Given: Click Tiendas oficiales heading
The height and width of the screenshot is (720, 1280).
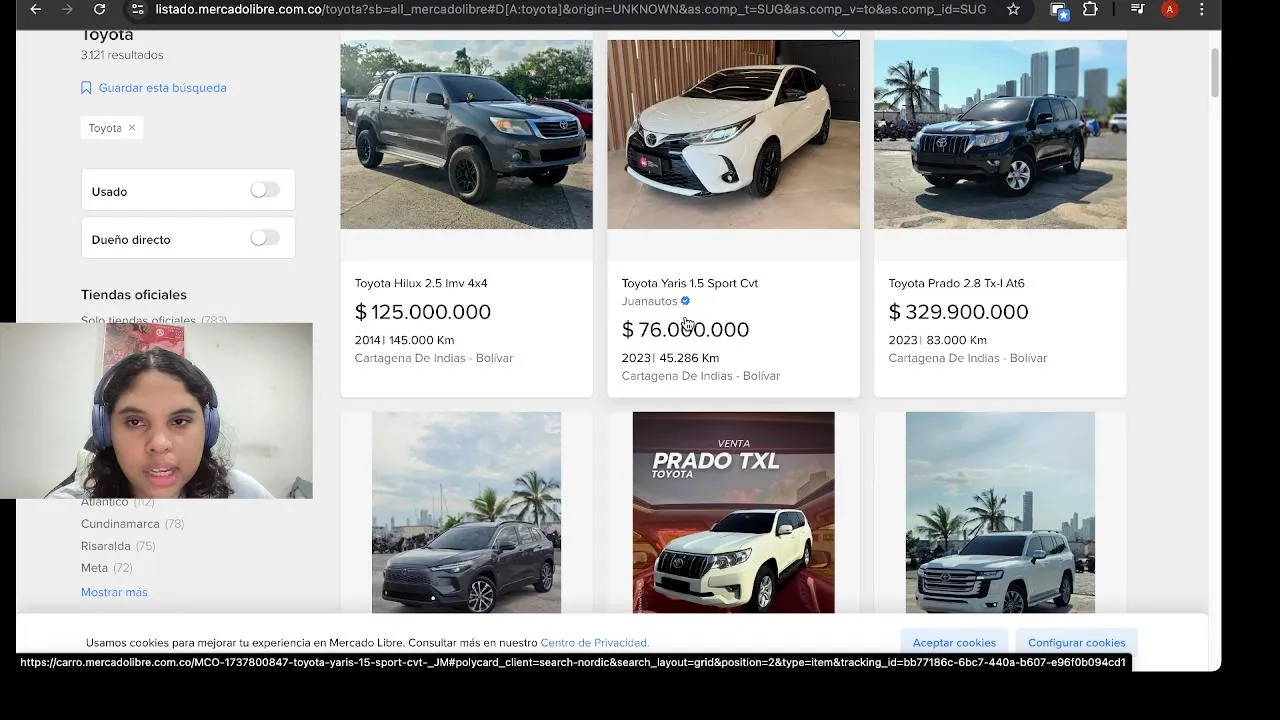Looking at the screenshot, I should click(x=134, y=295).
